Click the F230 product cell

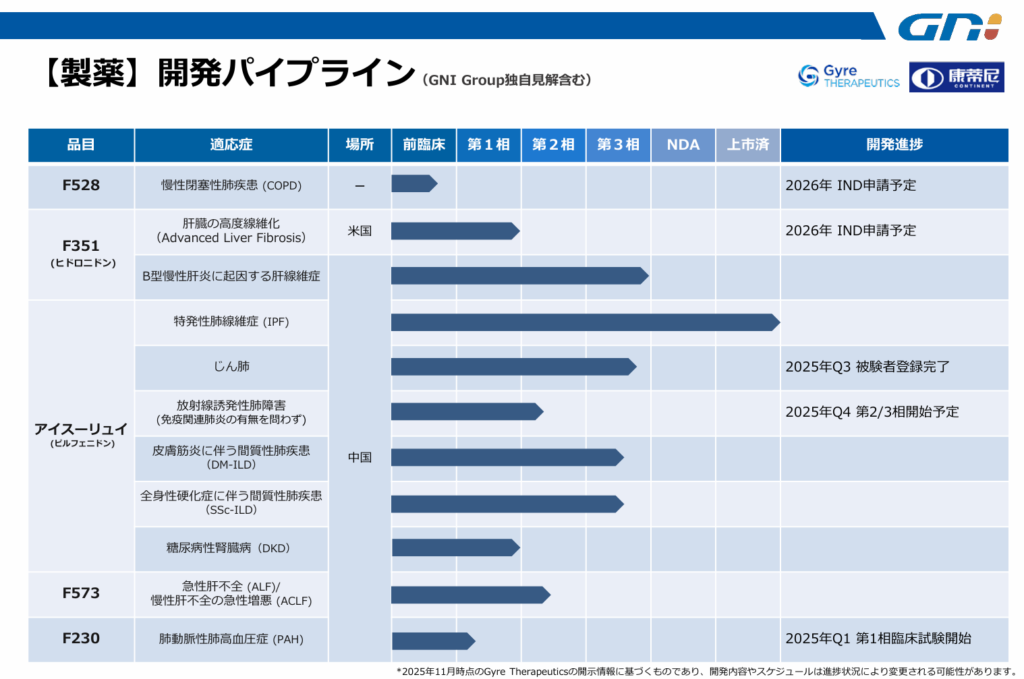click(81, 639)
